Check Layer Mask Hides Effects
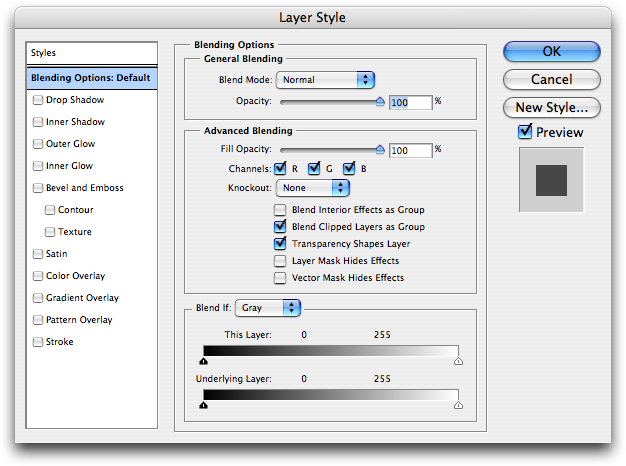 pos(280,261)
